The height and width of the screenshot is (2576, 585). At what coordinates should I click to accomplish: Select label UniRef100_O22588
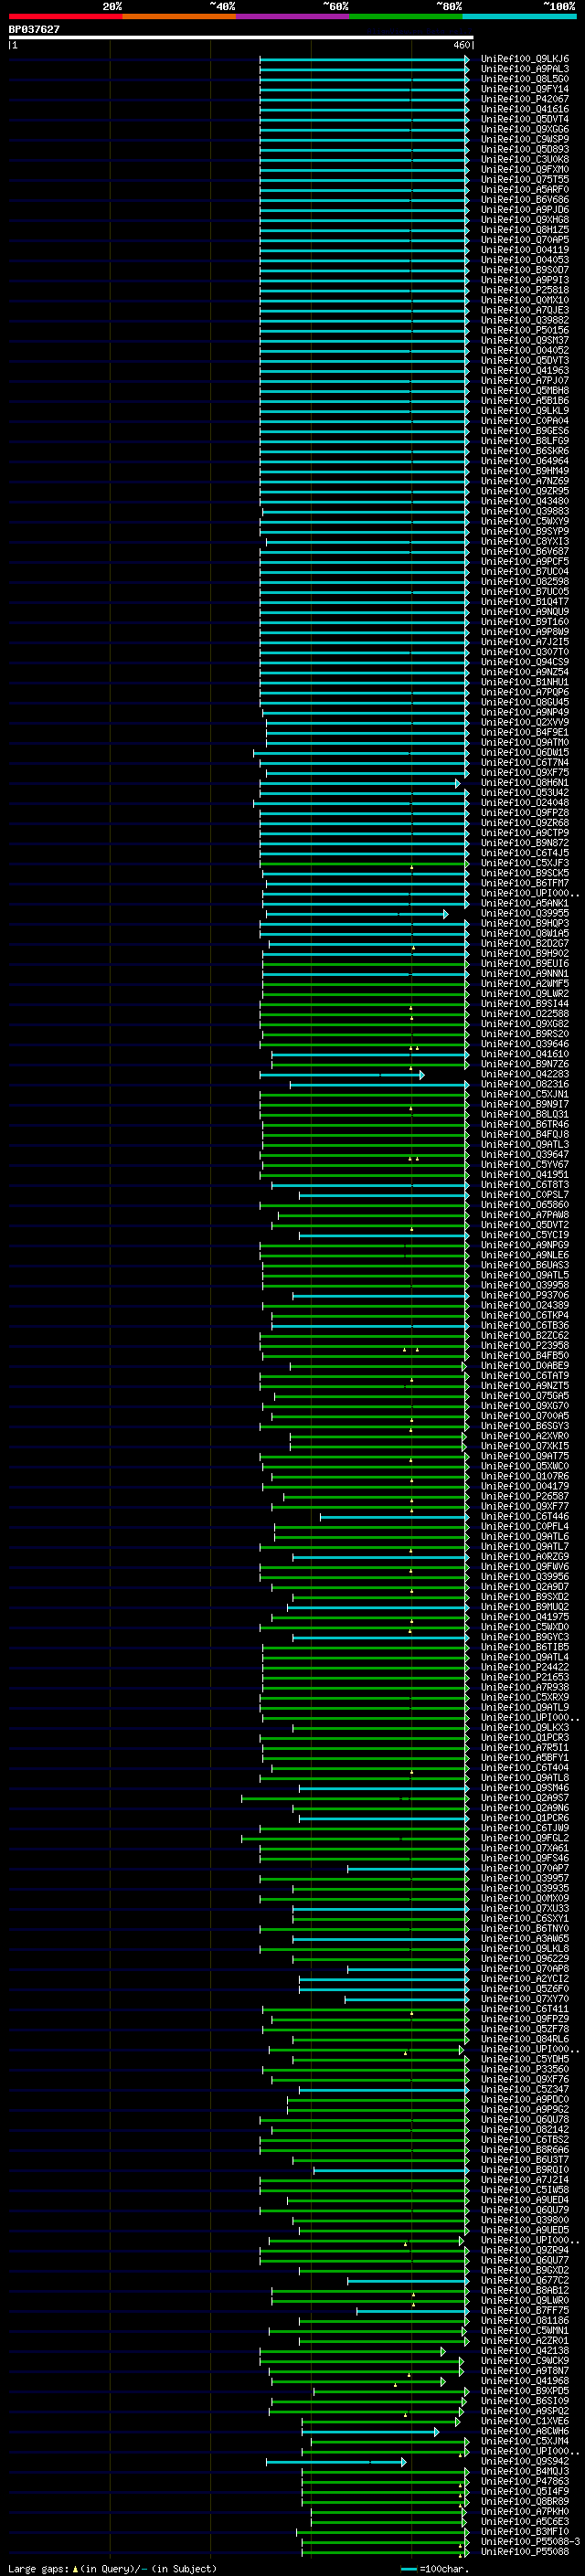click(x=525, y=1014)
